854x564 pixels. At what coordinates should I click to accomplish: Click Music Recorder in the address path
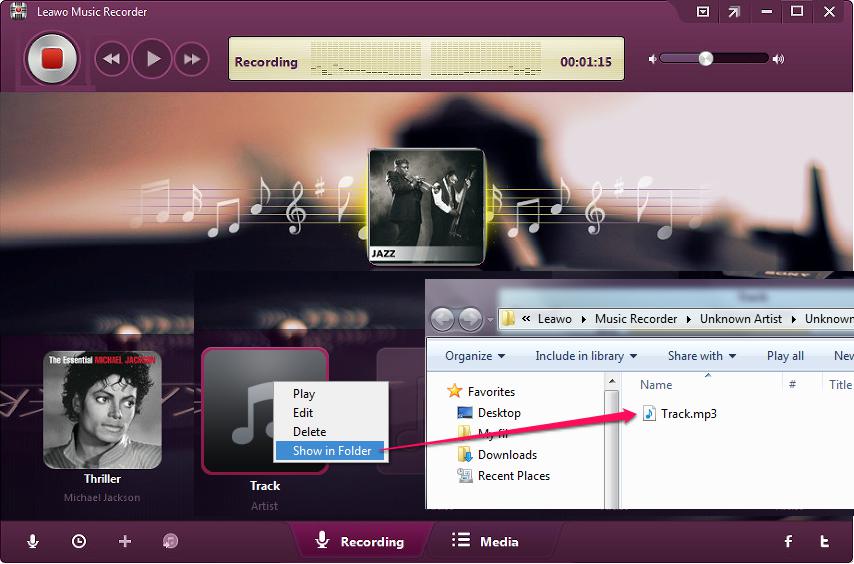click(636, 319)
